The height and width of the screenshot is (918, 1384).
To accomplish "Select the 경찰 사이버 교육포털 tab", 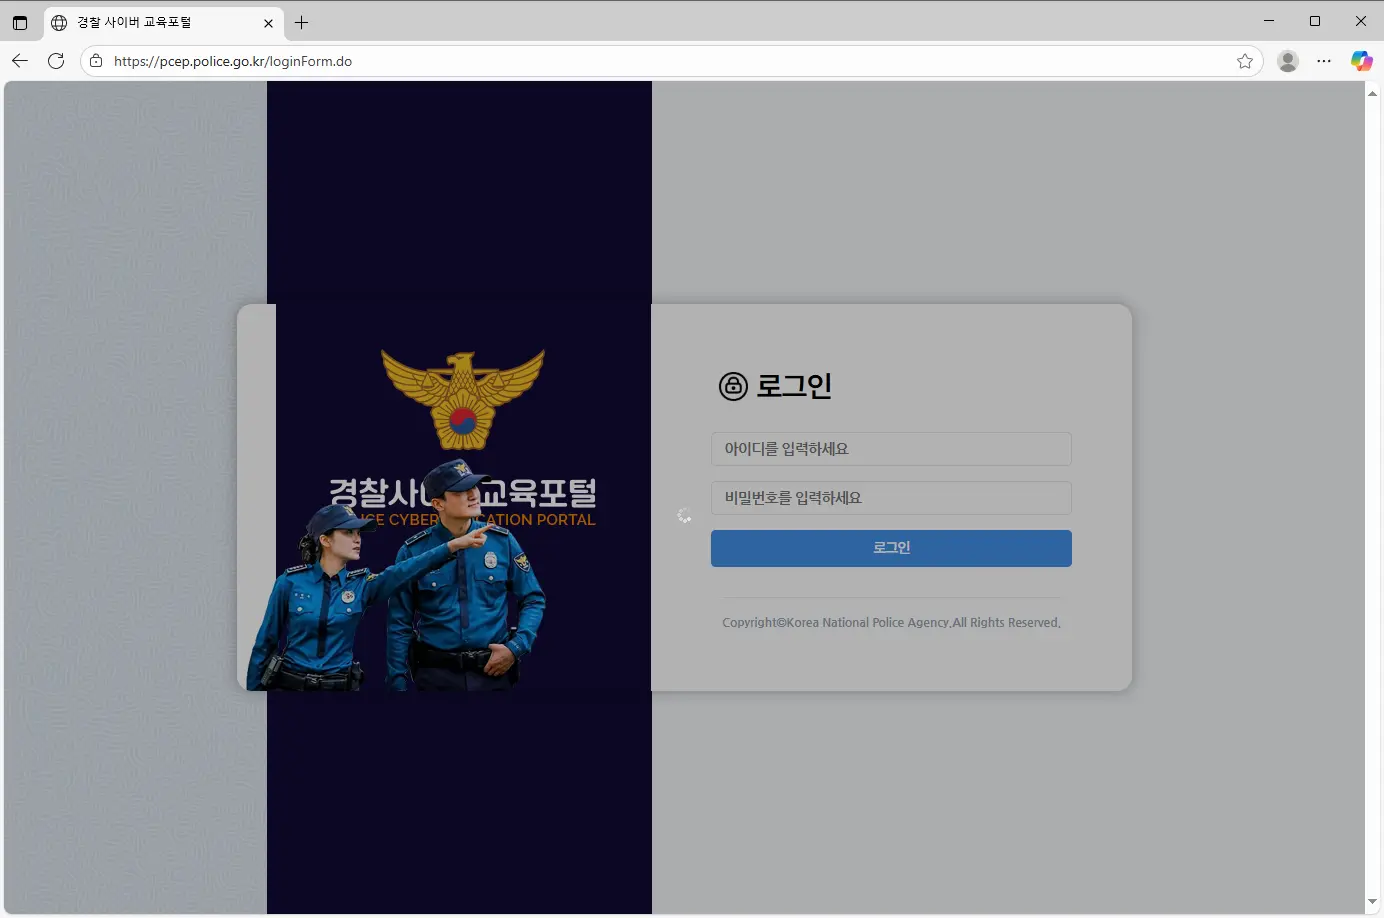I will (150, 22).
